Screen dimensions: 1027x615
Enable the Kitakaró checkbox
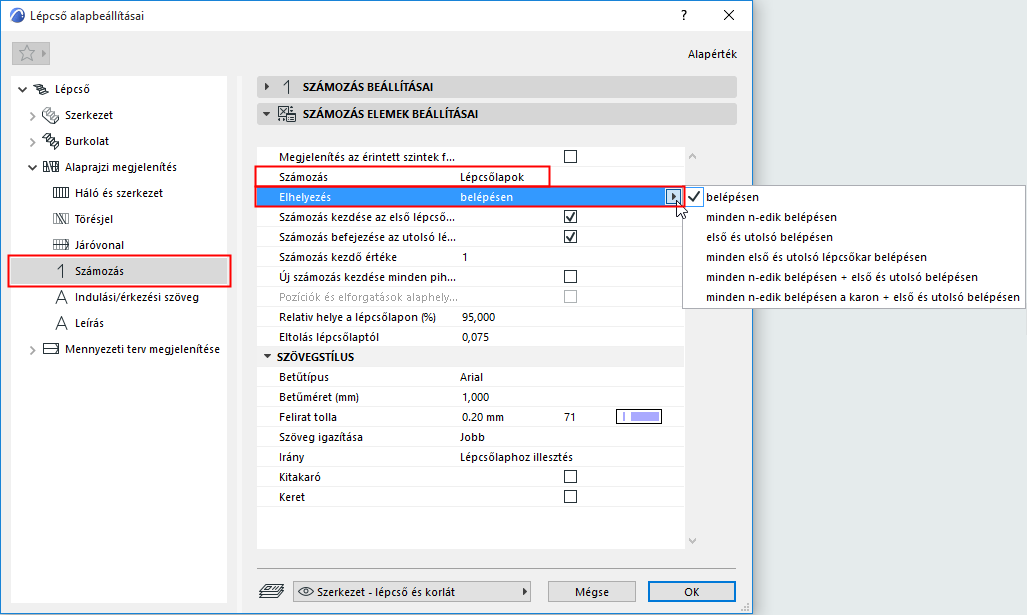pos(570,477)
